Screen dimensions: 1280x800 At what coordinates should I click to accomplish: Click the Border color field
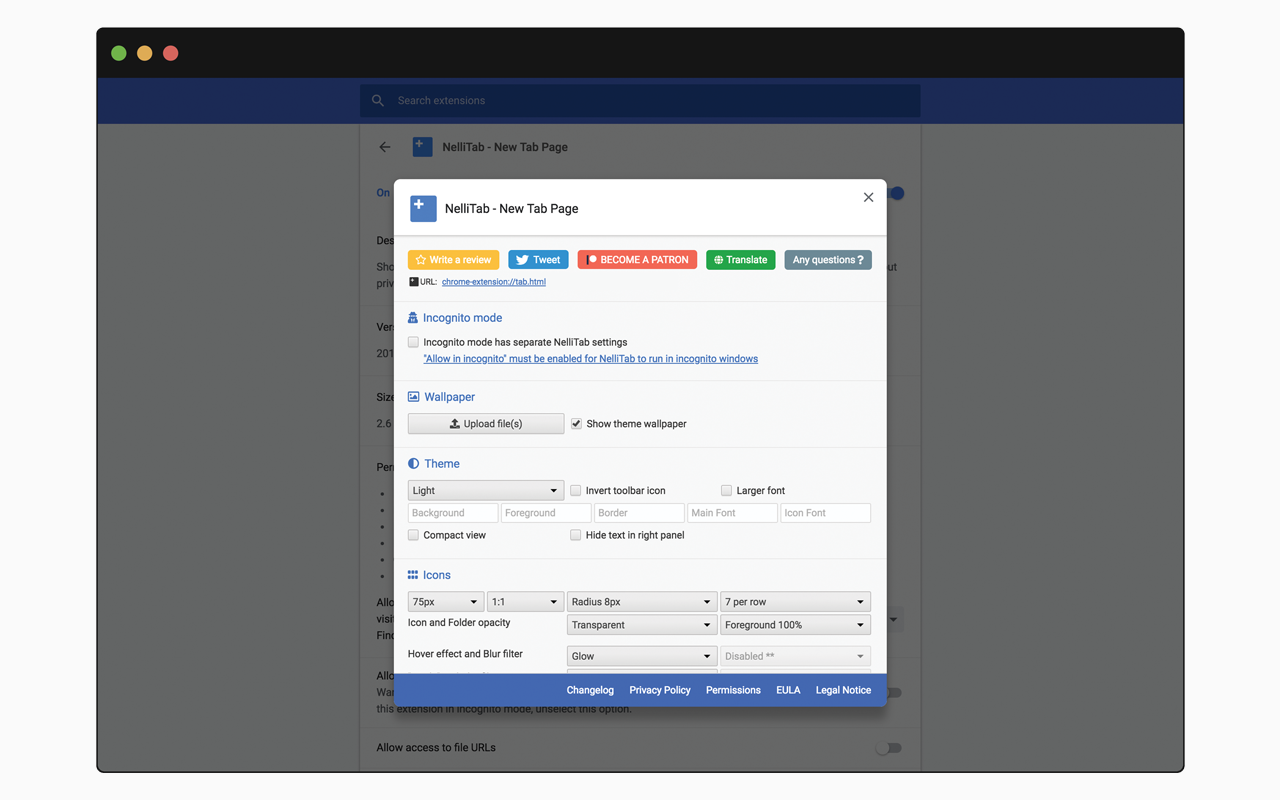pyautogui.click(x=639, y=513)
